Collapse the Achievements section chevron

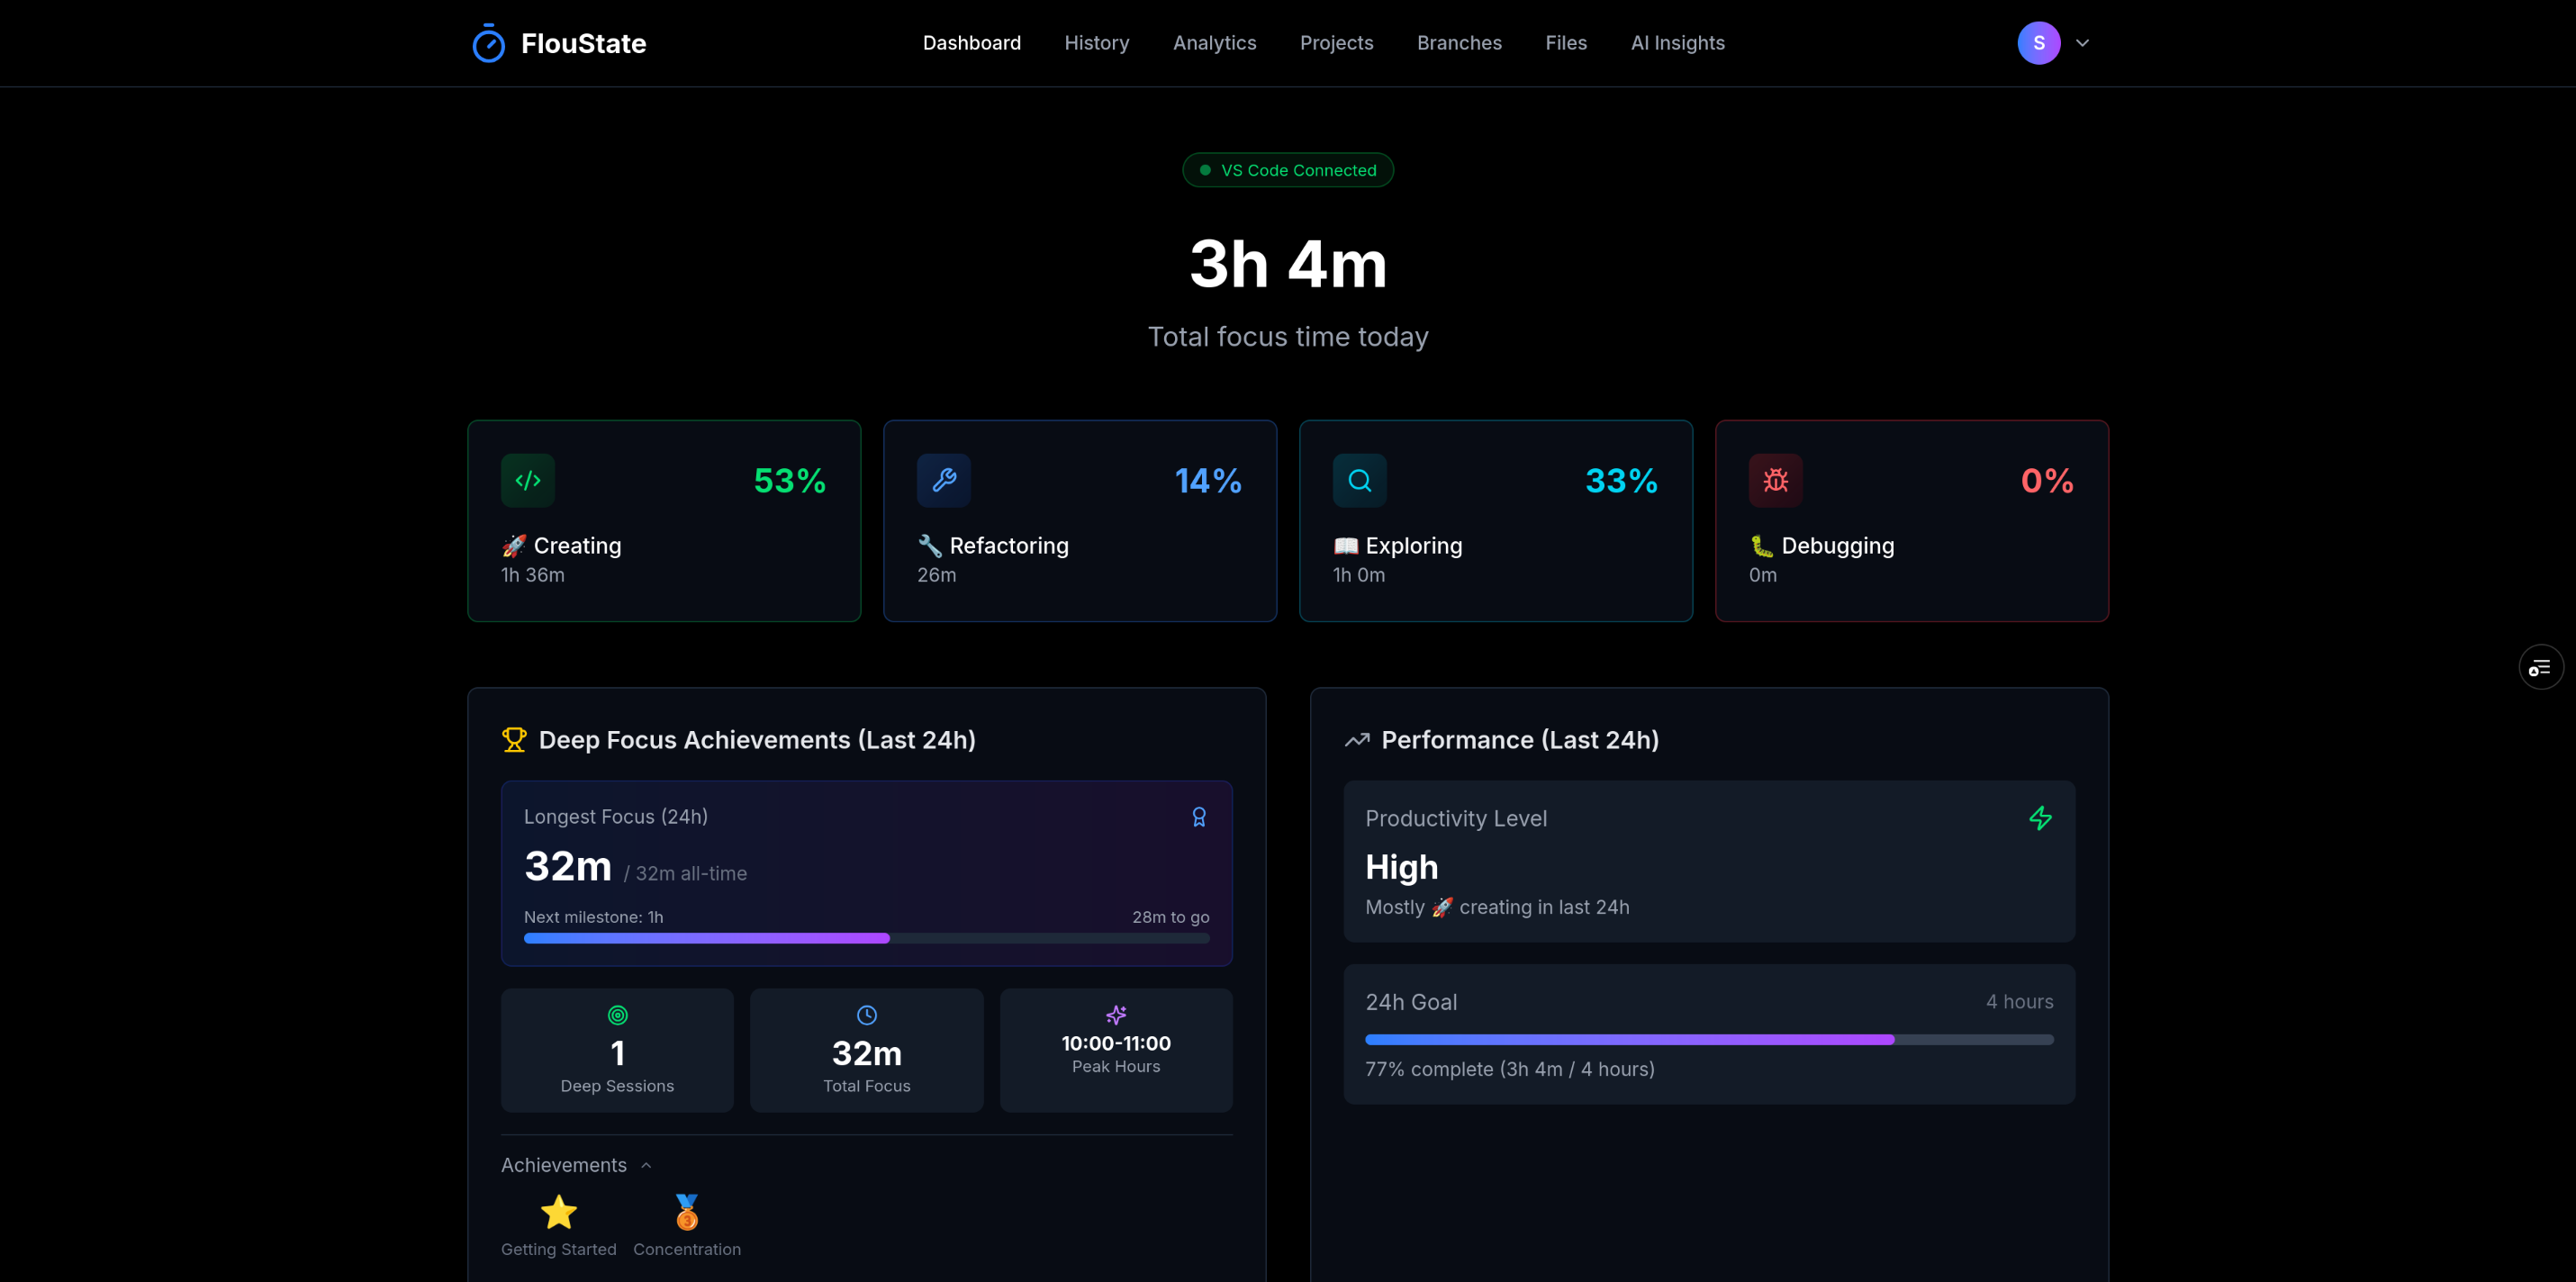(646, 1166)
